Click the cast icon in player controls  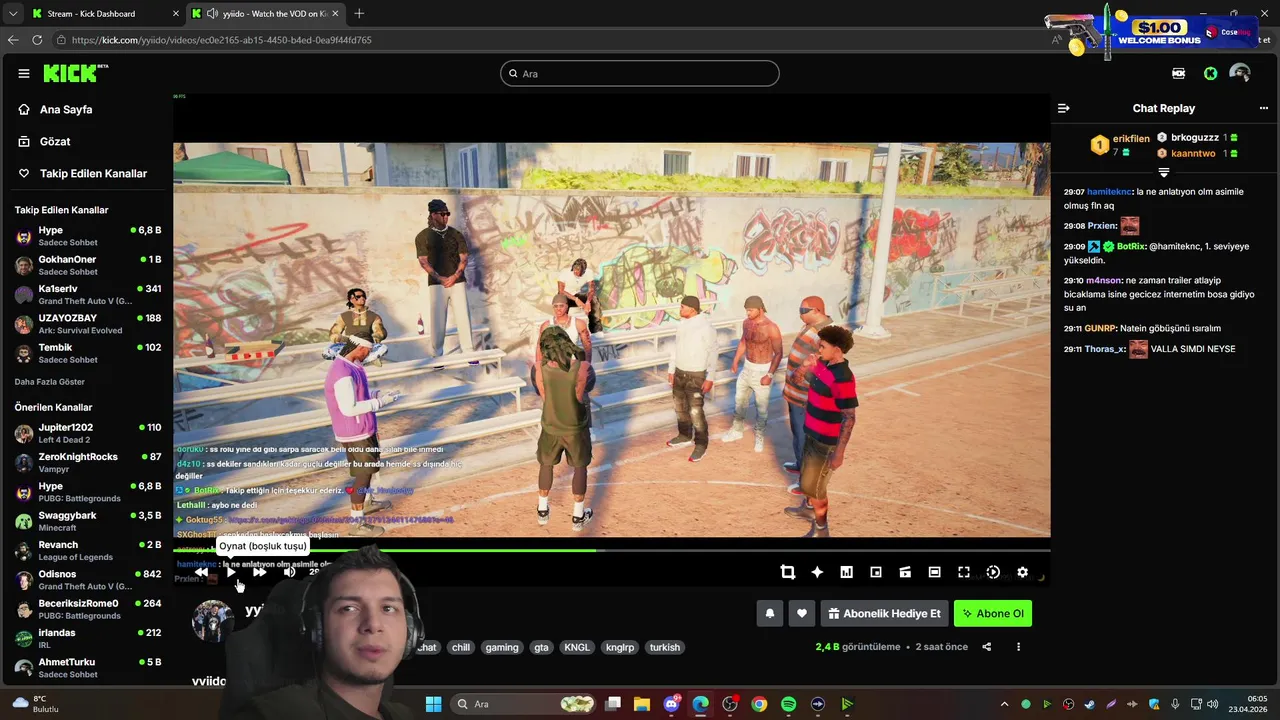905,572
